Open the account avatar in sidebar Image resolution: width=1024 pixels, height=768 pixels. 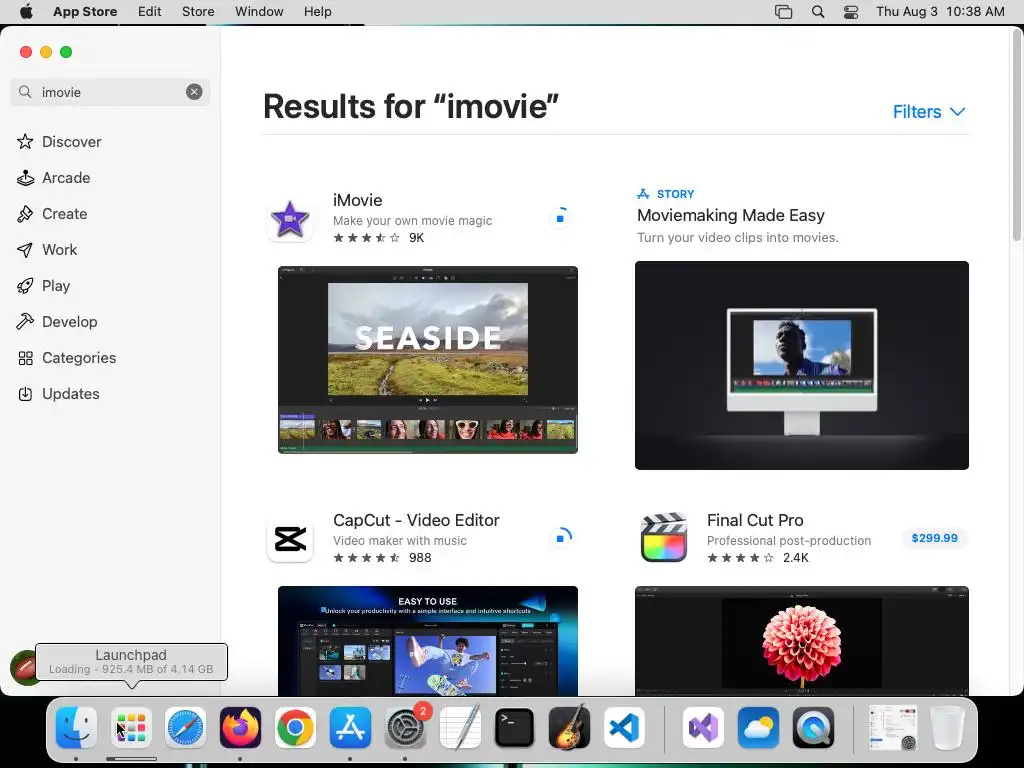(22, 667)
